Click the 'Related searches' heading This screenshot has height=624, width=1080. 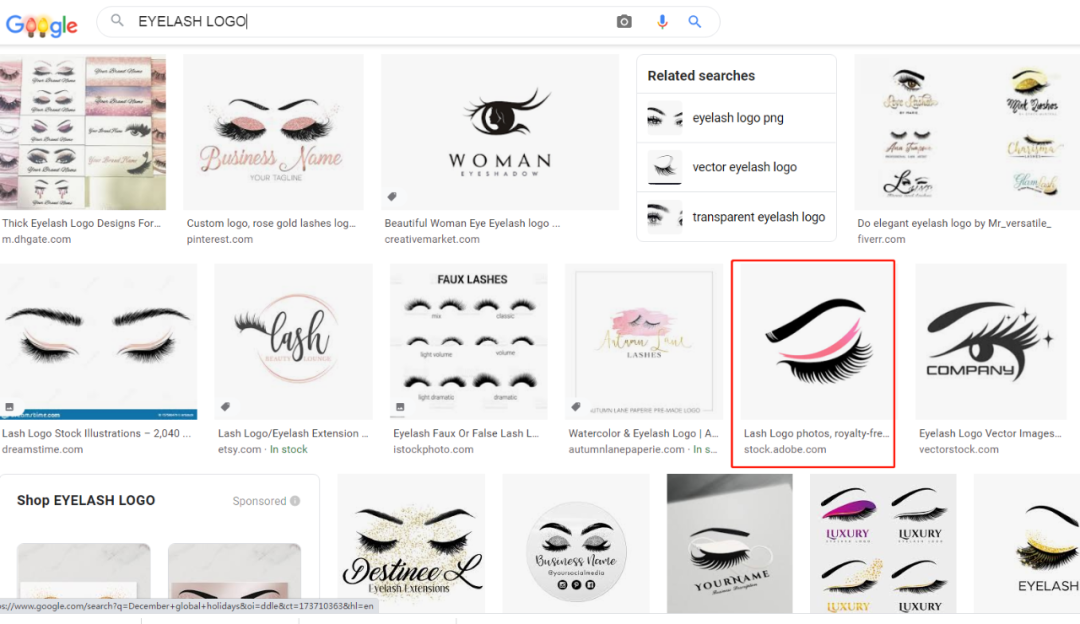(x=701, y=76)
